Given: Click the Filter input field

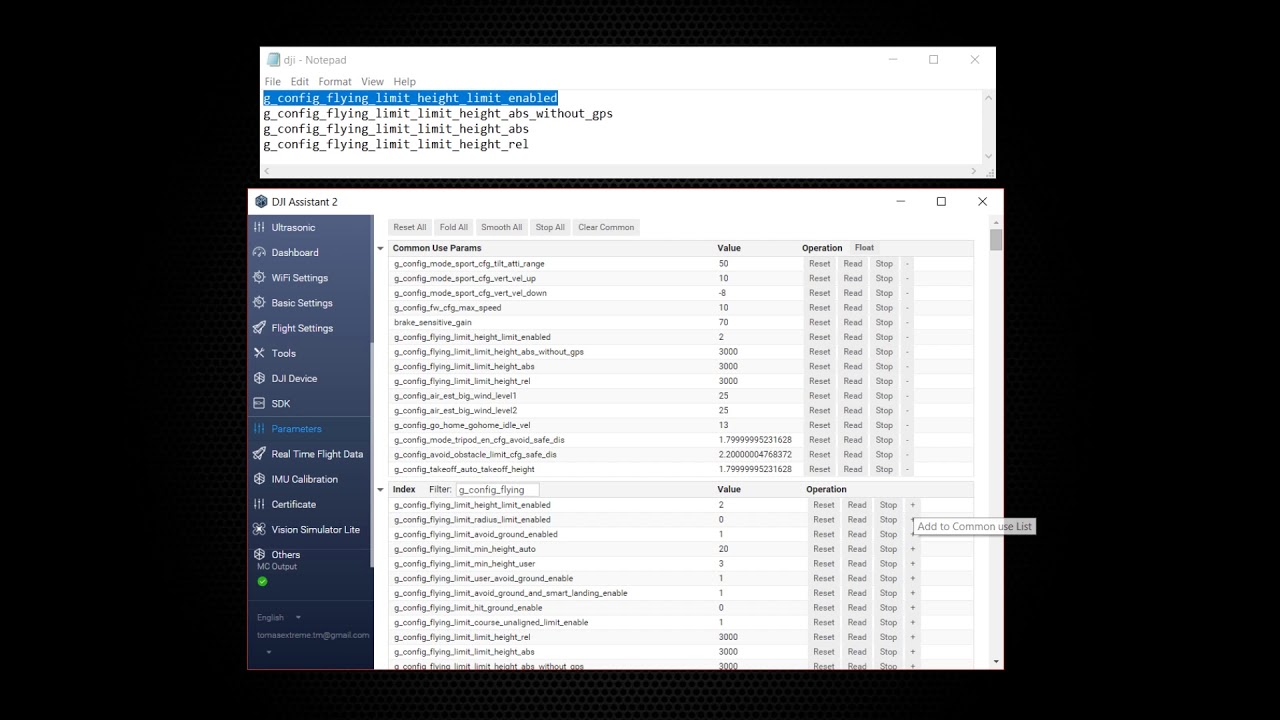Looking at the screenshot, I should click(497, 490).
